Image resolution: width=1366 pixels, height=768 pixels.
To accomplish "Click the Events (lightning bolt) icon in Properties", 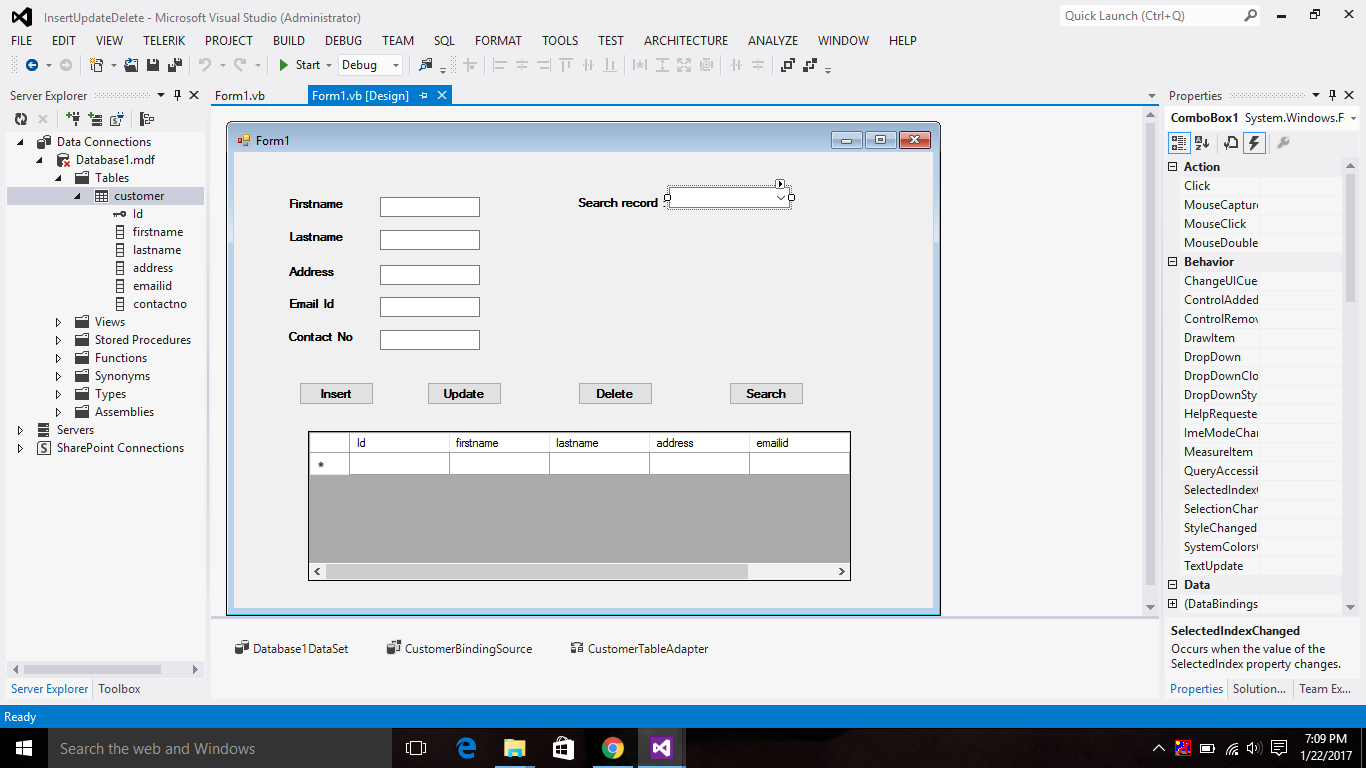I will (x=1256, y=142).
